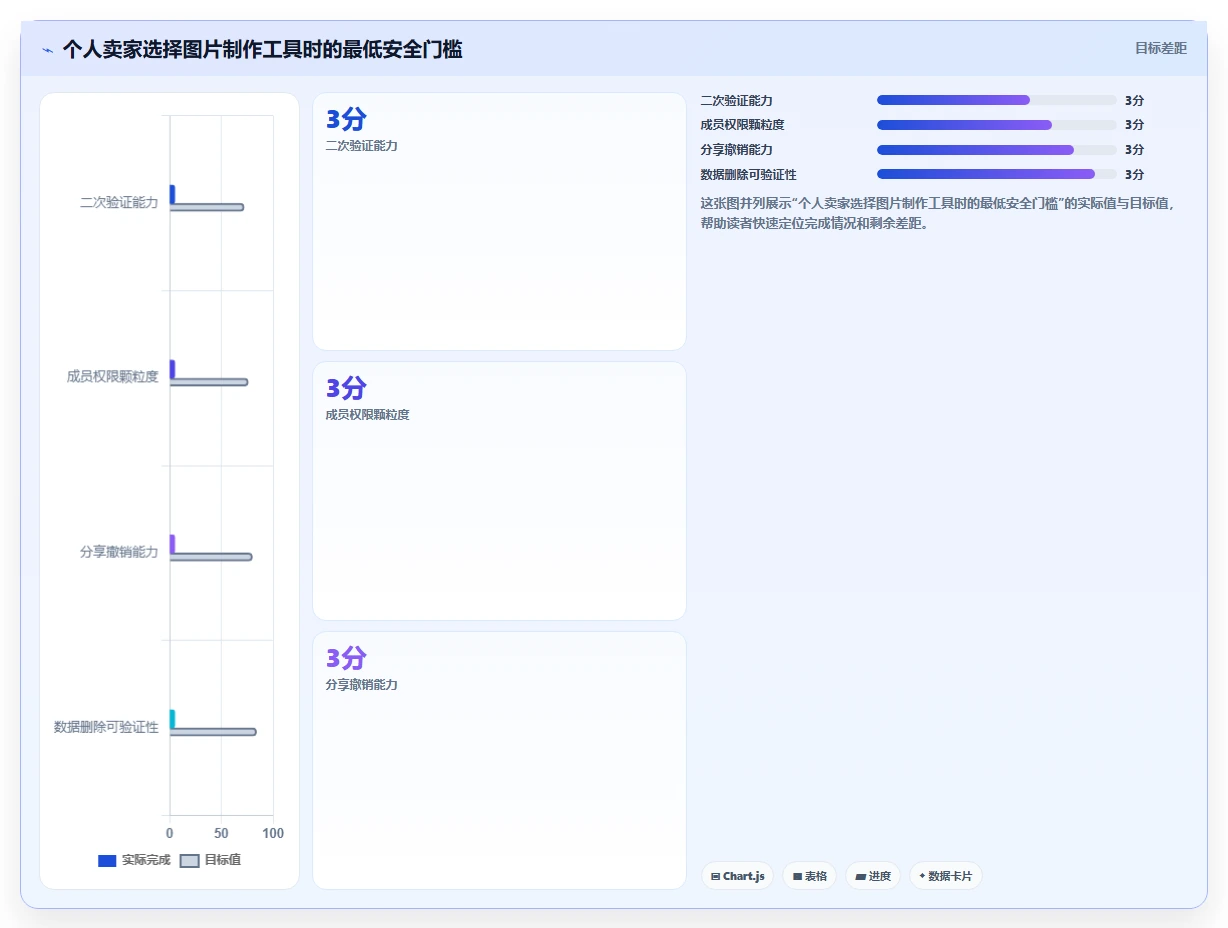Click the gray target bar for 数据删除可验证性
The width and height of the screenshot is (1228, 928).
pos(212,732)
